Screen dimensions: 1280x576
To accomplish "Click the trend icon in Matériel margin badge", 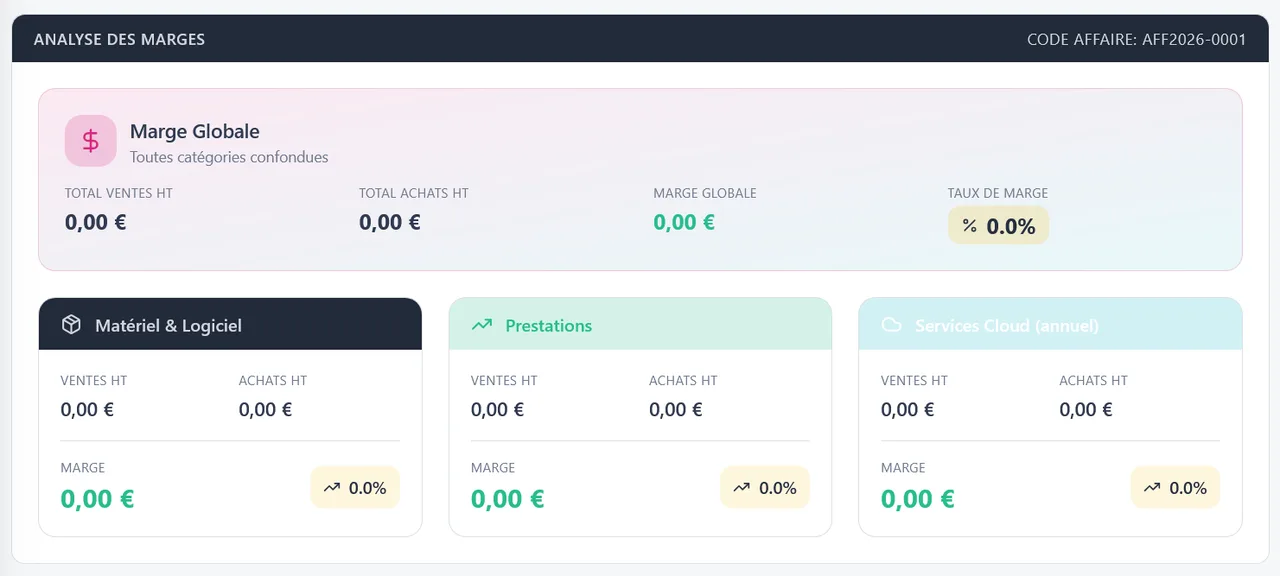I will 332,488.
